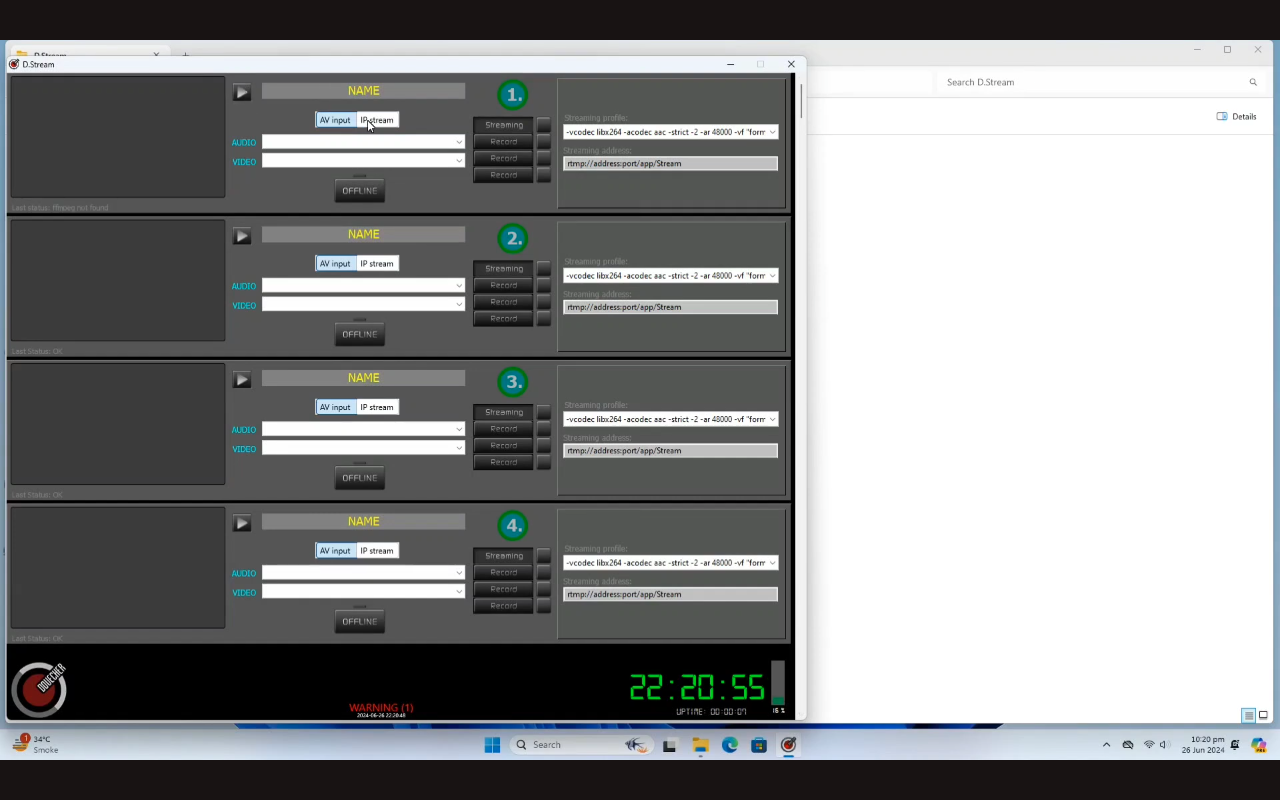Click the D.Stream taskbar icon
The height and width of the screenshot is (800, 1280).
click(788, 745)
